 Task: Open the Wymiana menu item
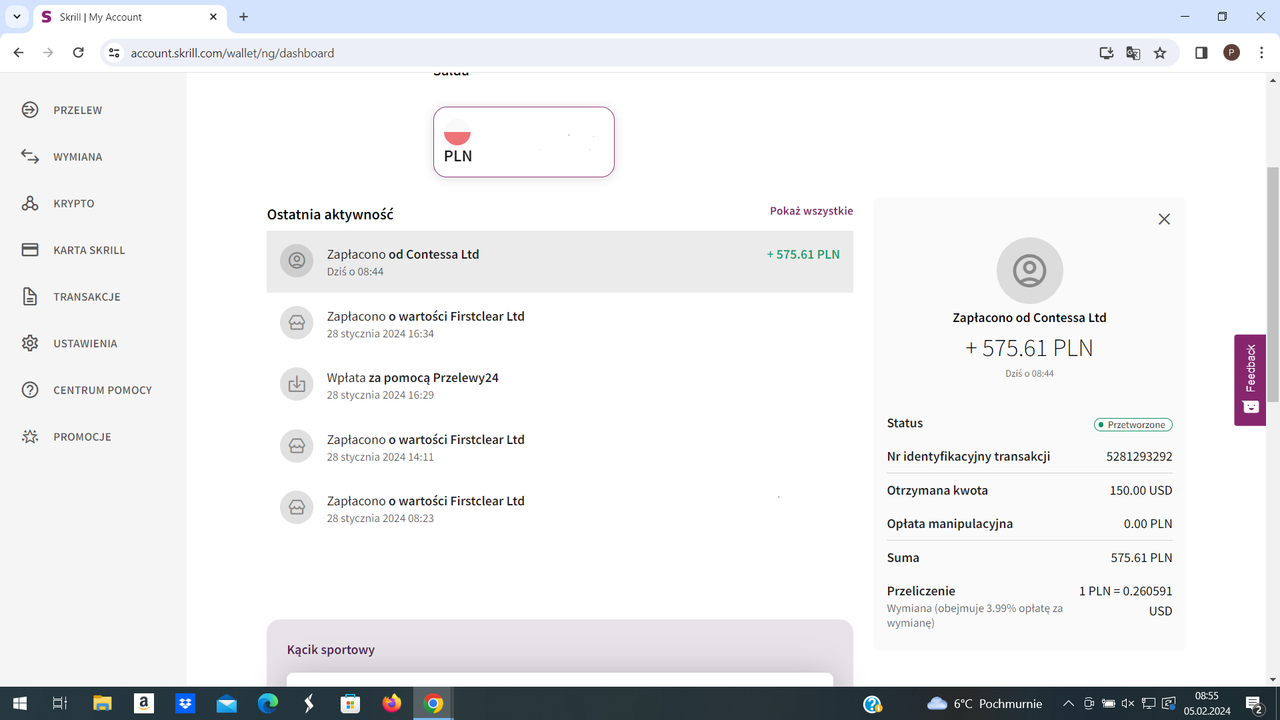(x=77, y=157)
